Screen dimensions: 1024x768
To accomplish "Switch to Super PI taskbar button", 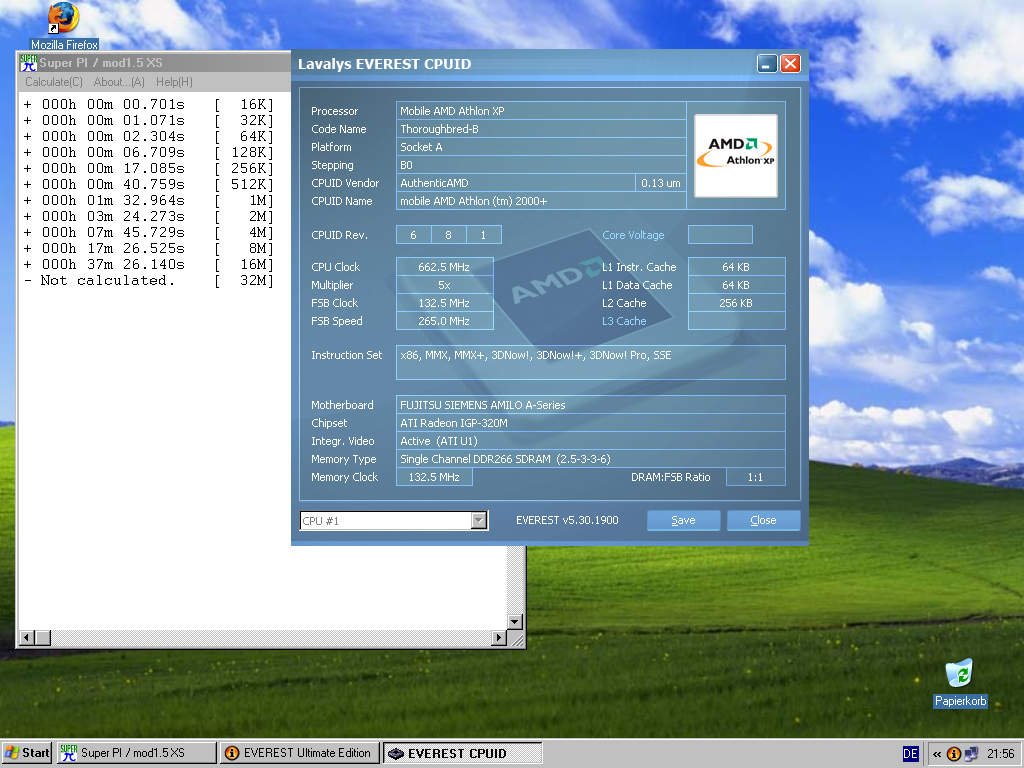I will pyautogui.click(x=136, y=753).
